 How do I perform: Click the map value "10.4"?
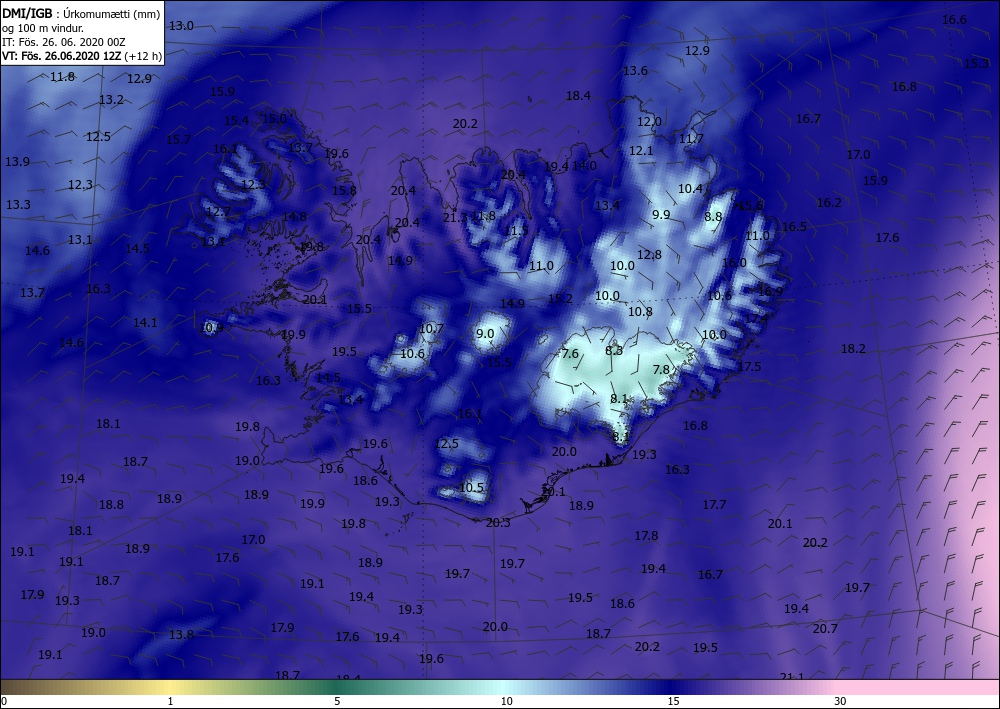(690, 188)
